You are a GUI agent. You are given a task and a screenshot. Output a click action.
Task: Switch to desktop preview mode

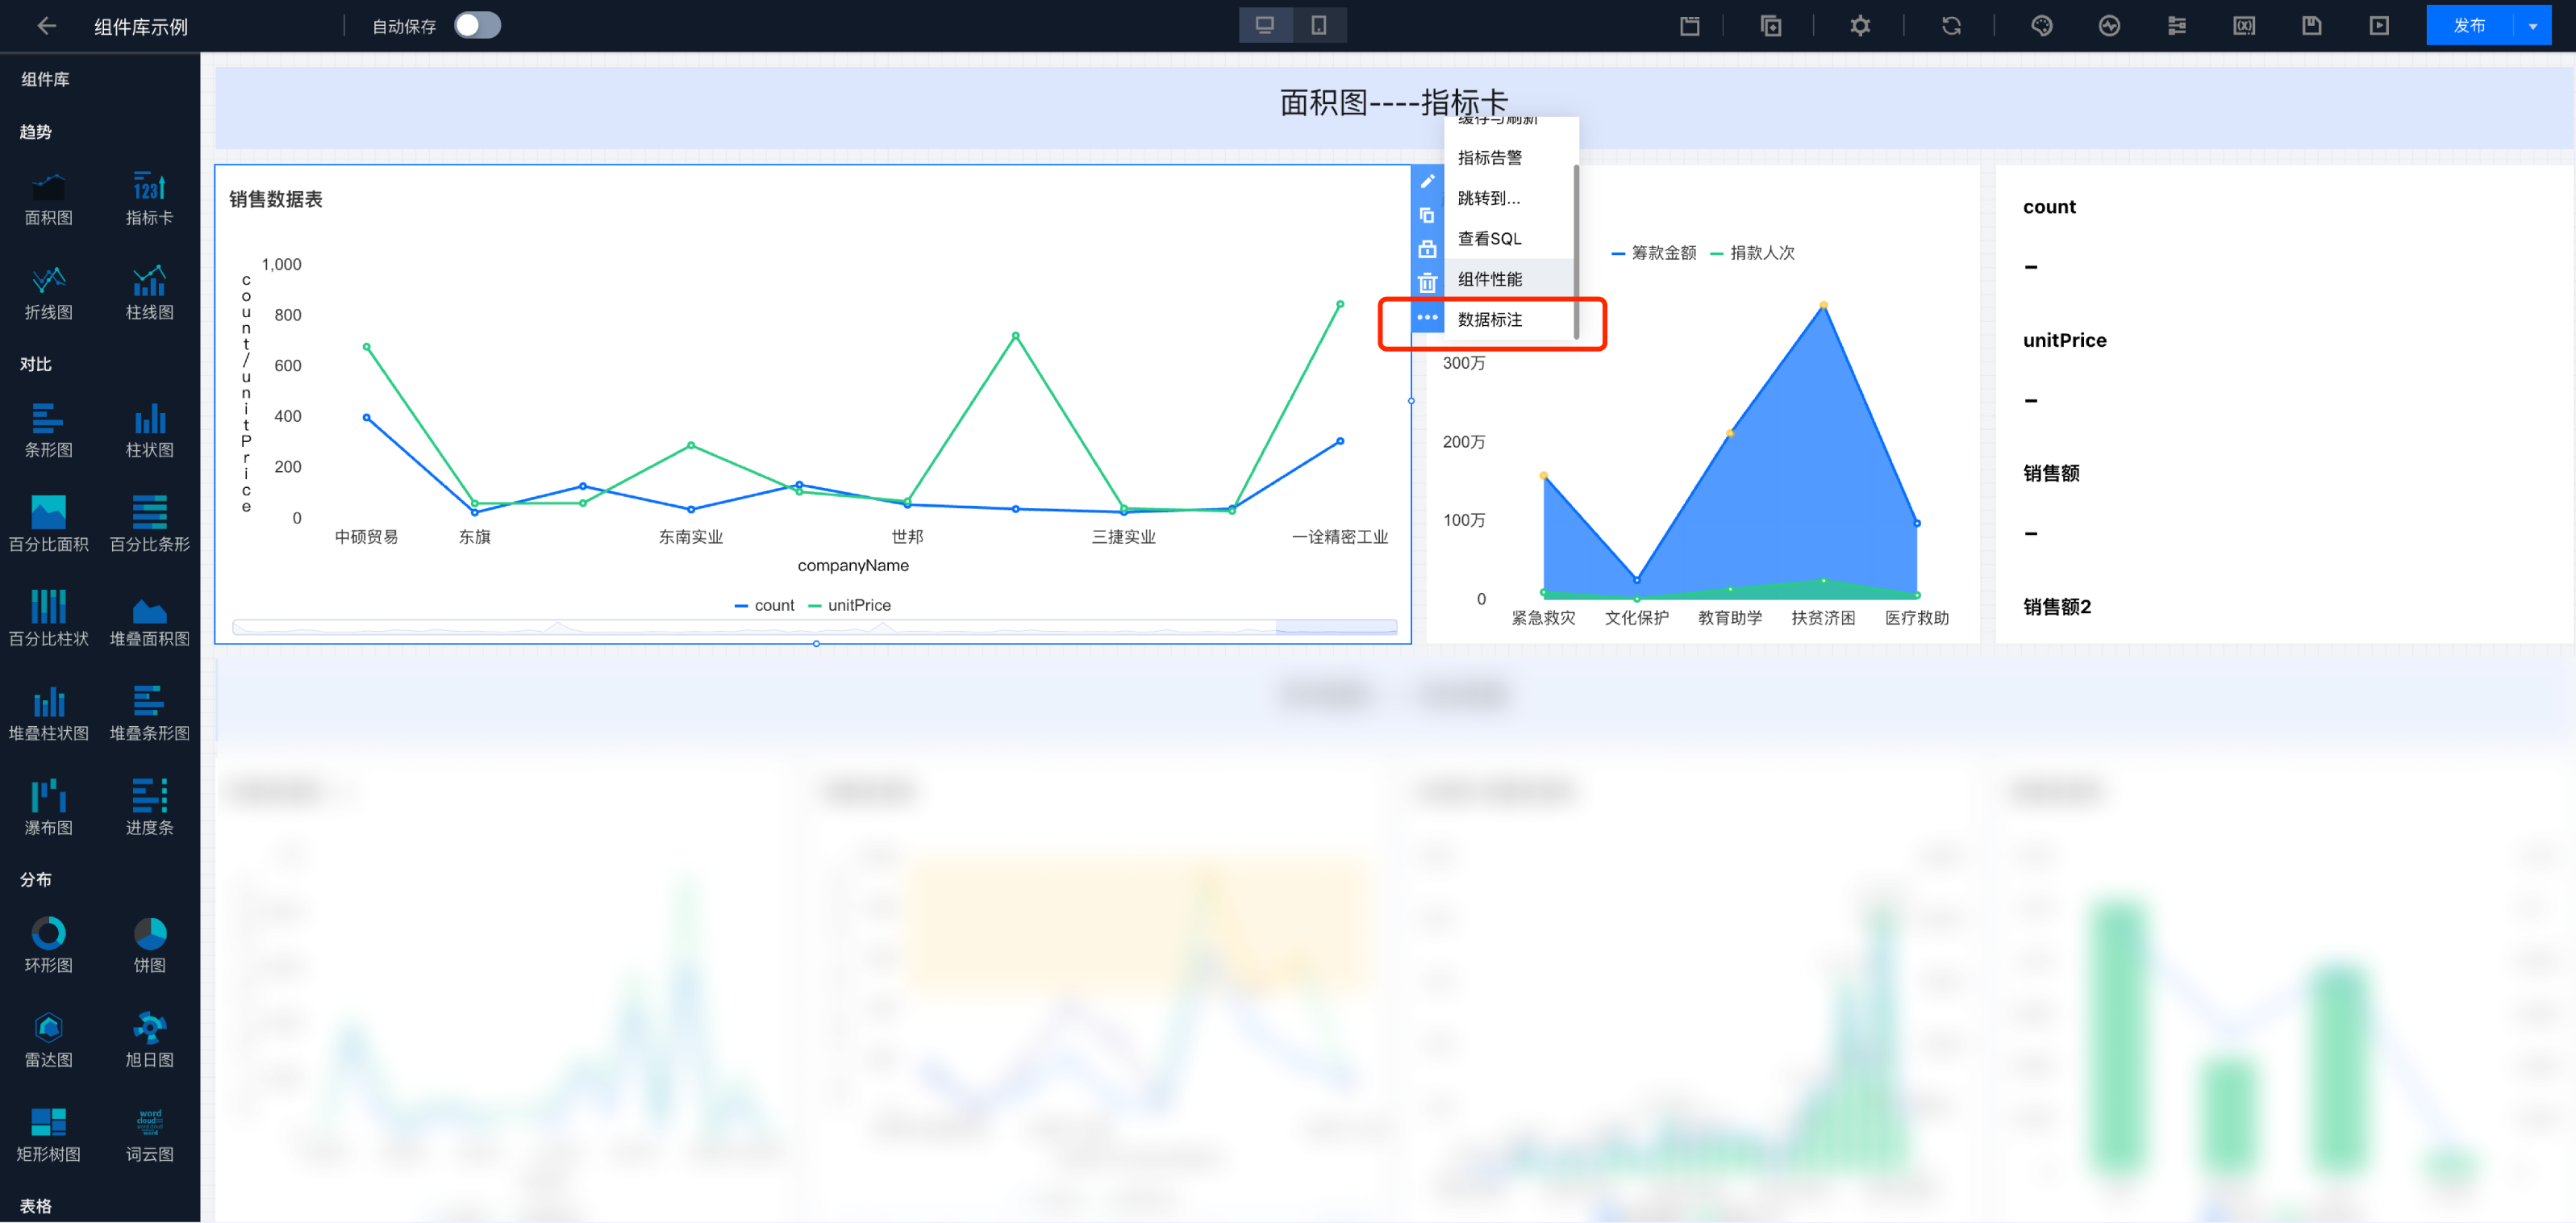click(x=1265, y=26)
